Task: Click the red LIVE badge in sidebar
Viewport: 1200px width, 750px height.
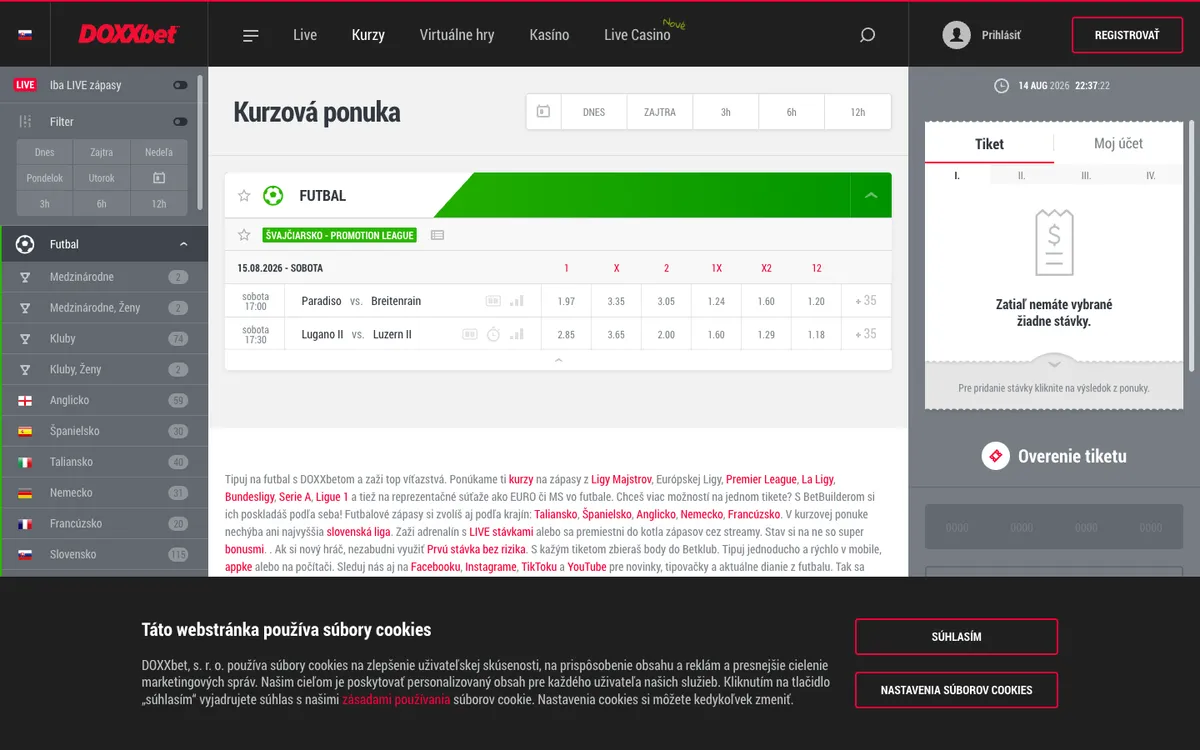Action: 25,85
